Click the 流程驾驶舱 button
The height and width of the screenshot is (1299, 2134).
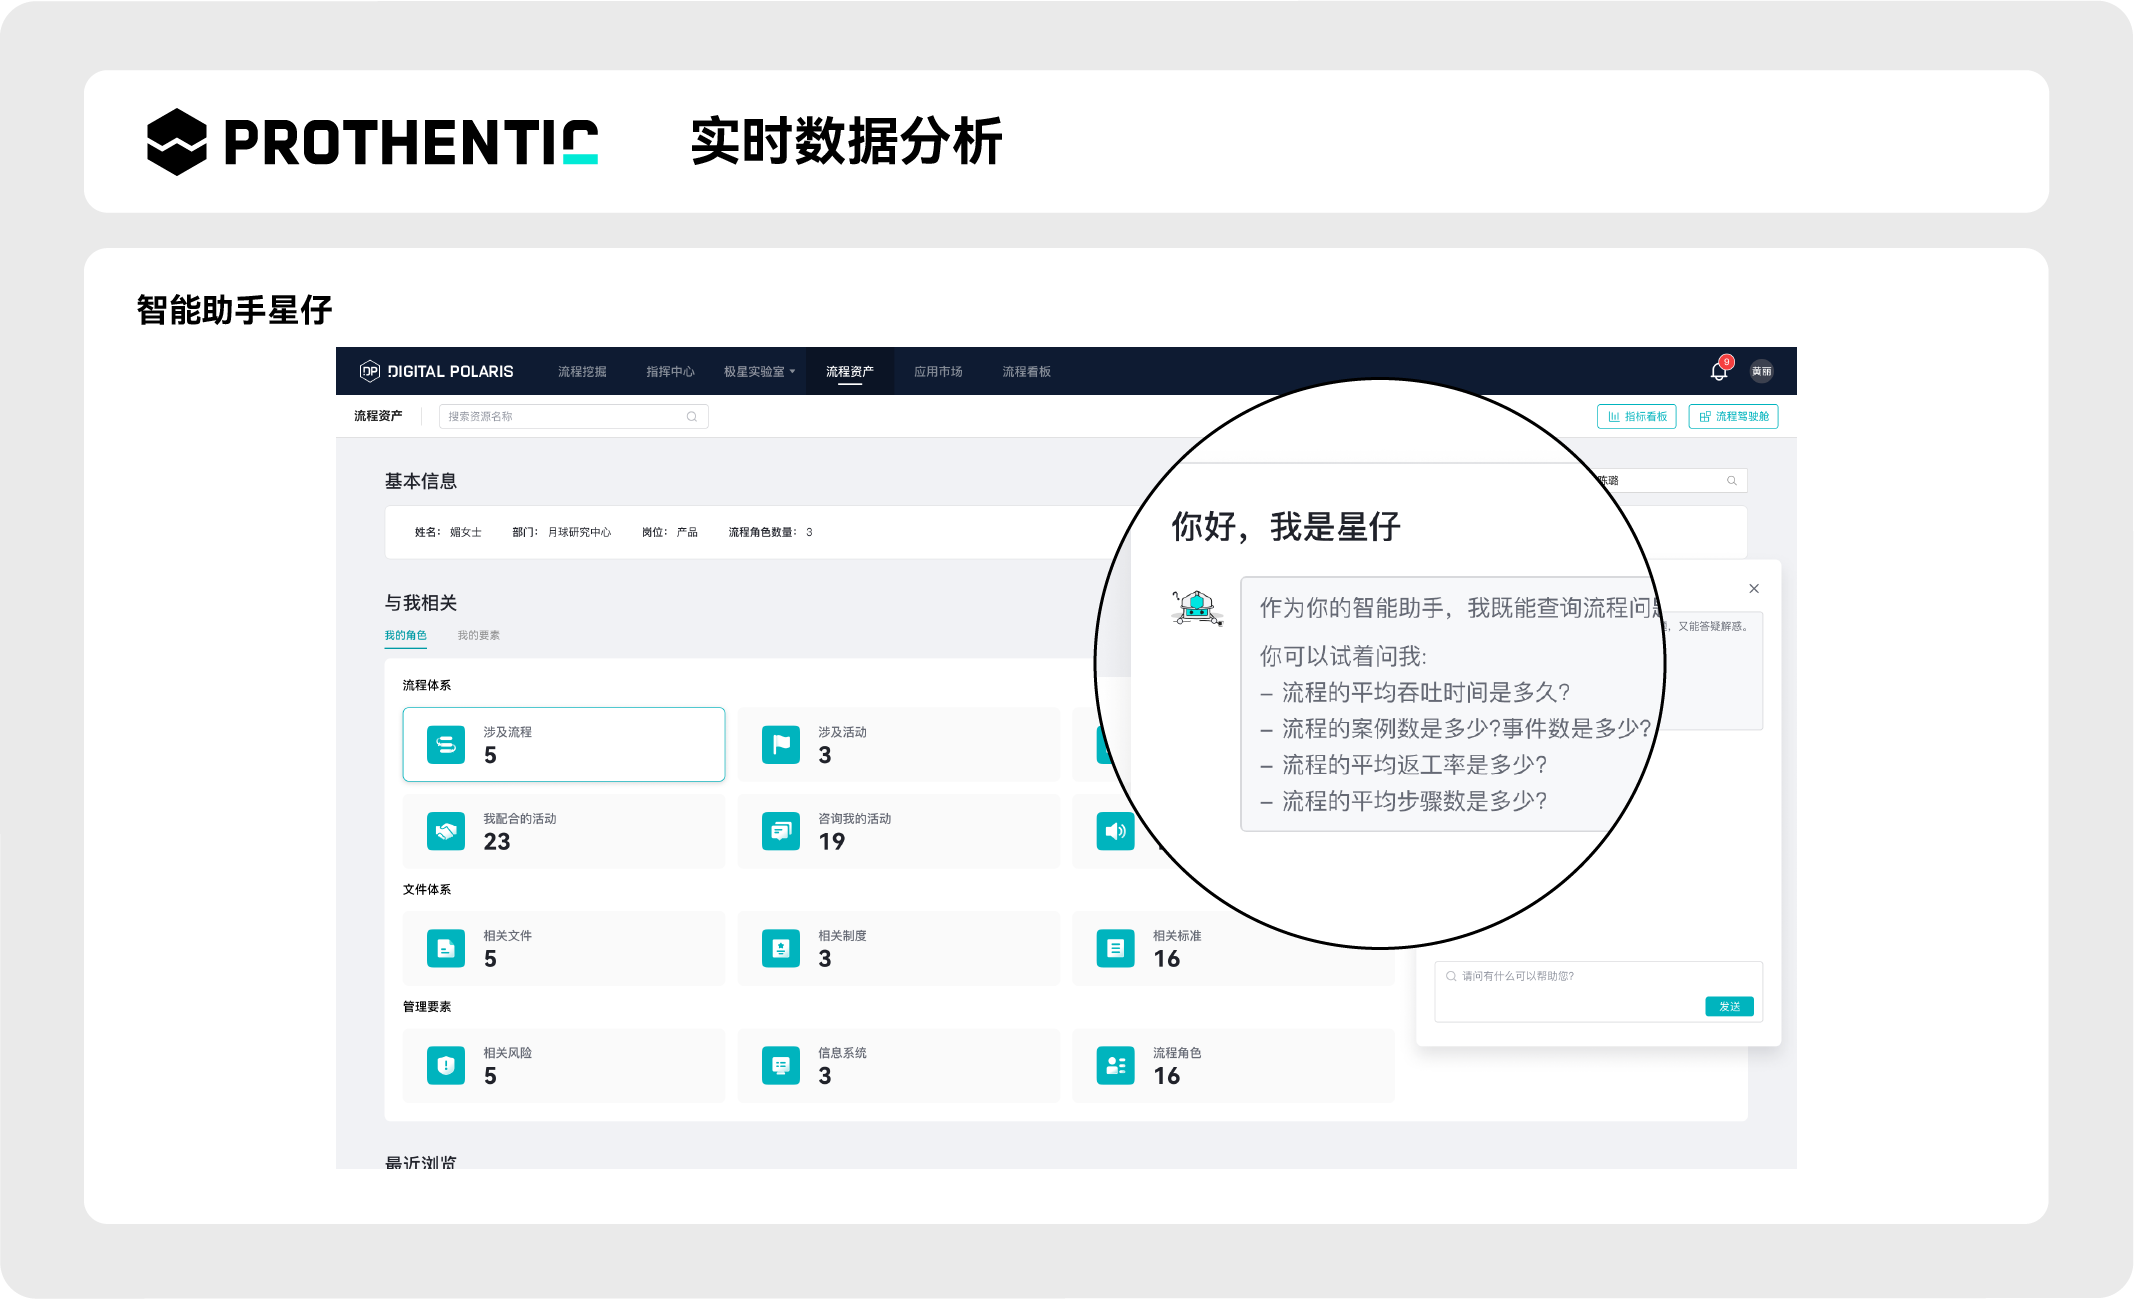(x=1733, y=417)
